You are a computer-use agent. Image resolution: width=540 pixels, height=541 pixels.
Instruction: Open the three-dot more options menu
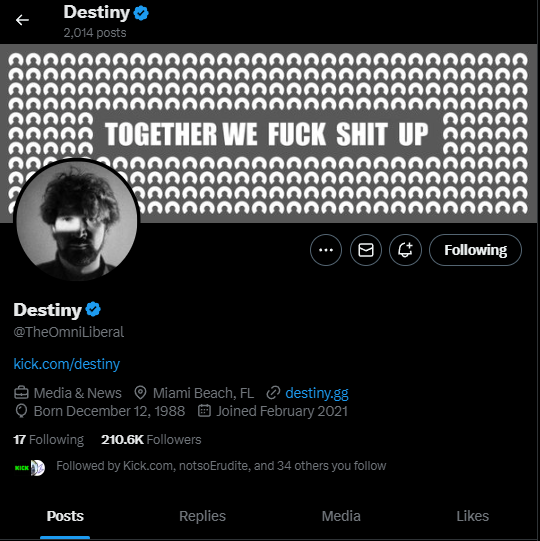point(326,250)
